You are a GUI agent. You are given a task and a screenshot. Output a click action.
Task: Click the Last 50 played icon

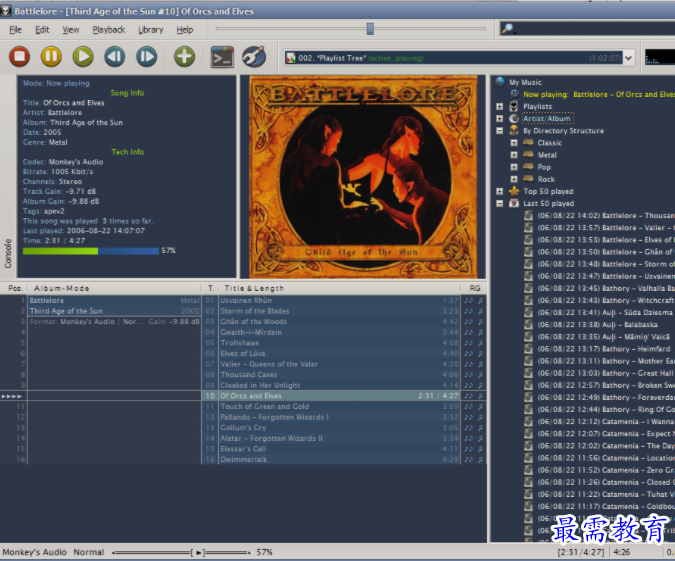click(x=514, y=203)
